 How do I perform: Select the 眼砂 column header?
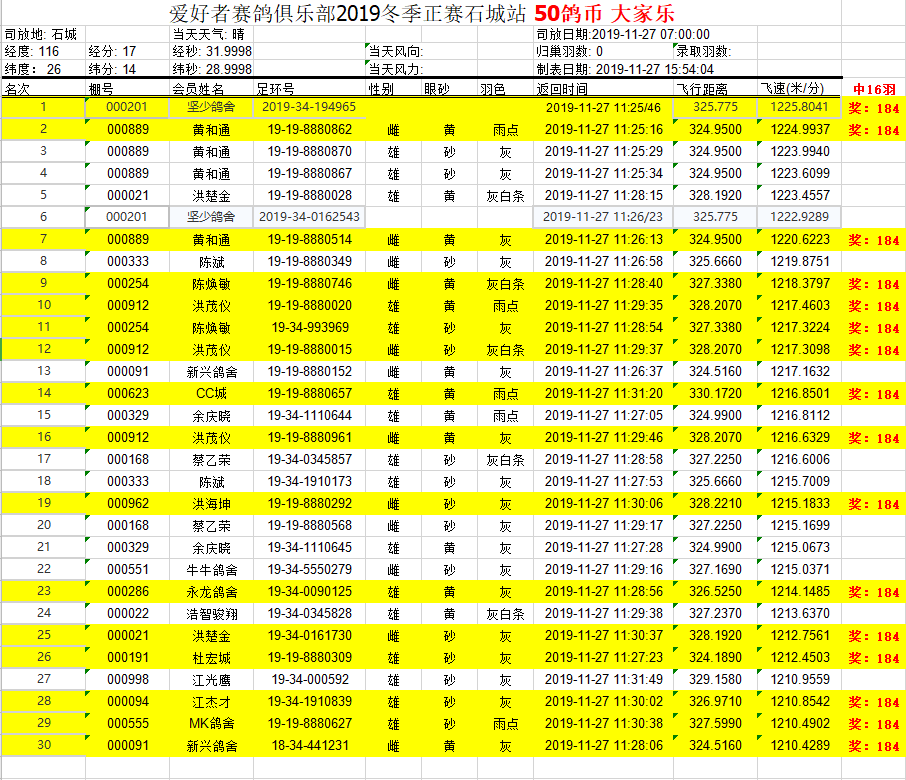point(437,89)
